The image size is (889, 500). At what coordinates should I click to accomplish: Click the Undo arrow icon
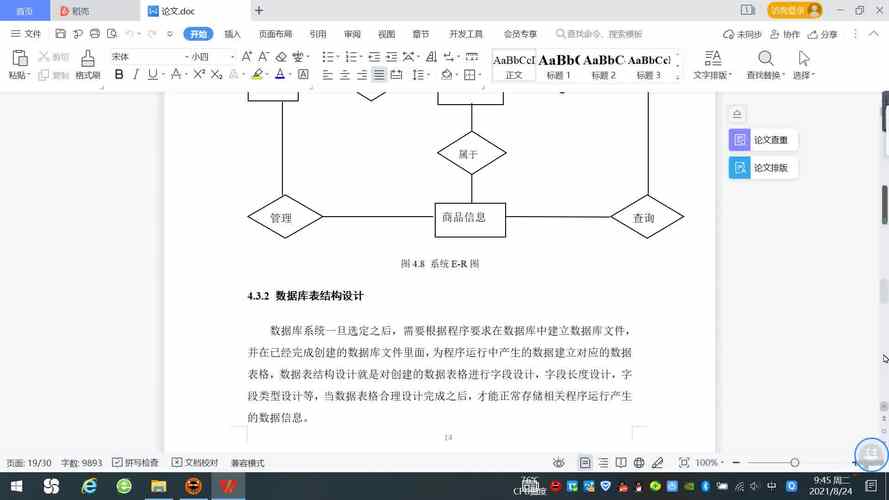(130, 34)
